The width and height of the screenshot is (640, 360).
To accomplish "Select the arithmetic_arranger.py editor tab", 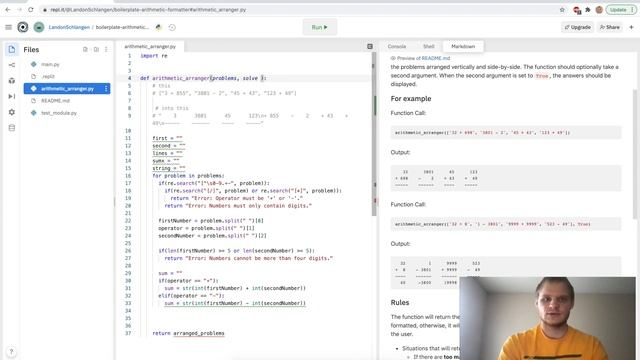I will click(x=150, y=47).
